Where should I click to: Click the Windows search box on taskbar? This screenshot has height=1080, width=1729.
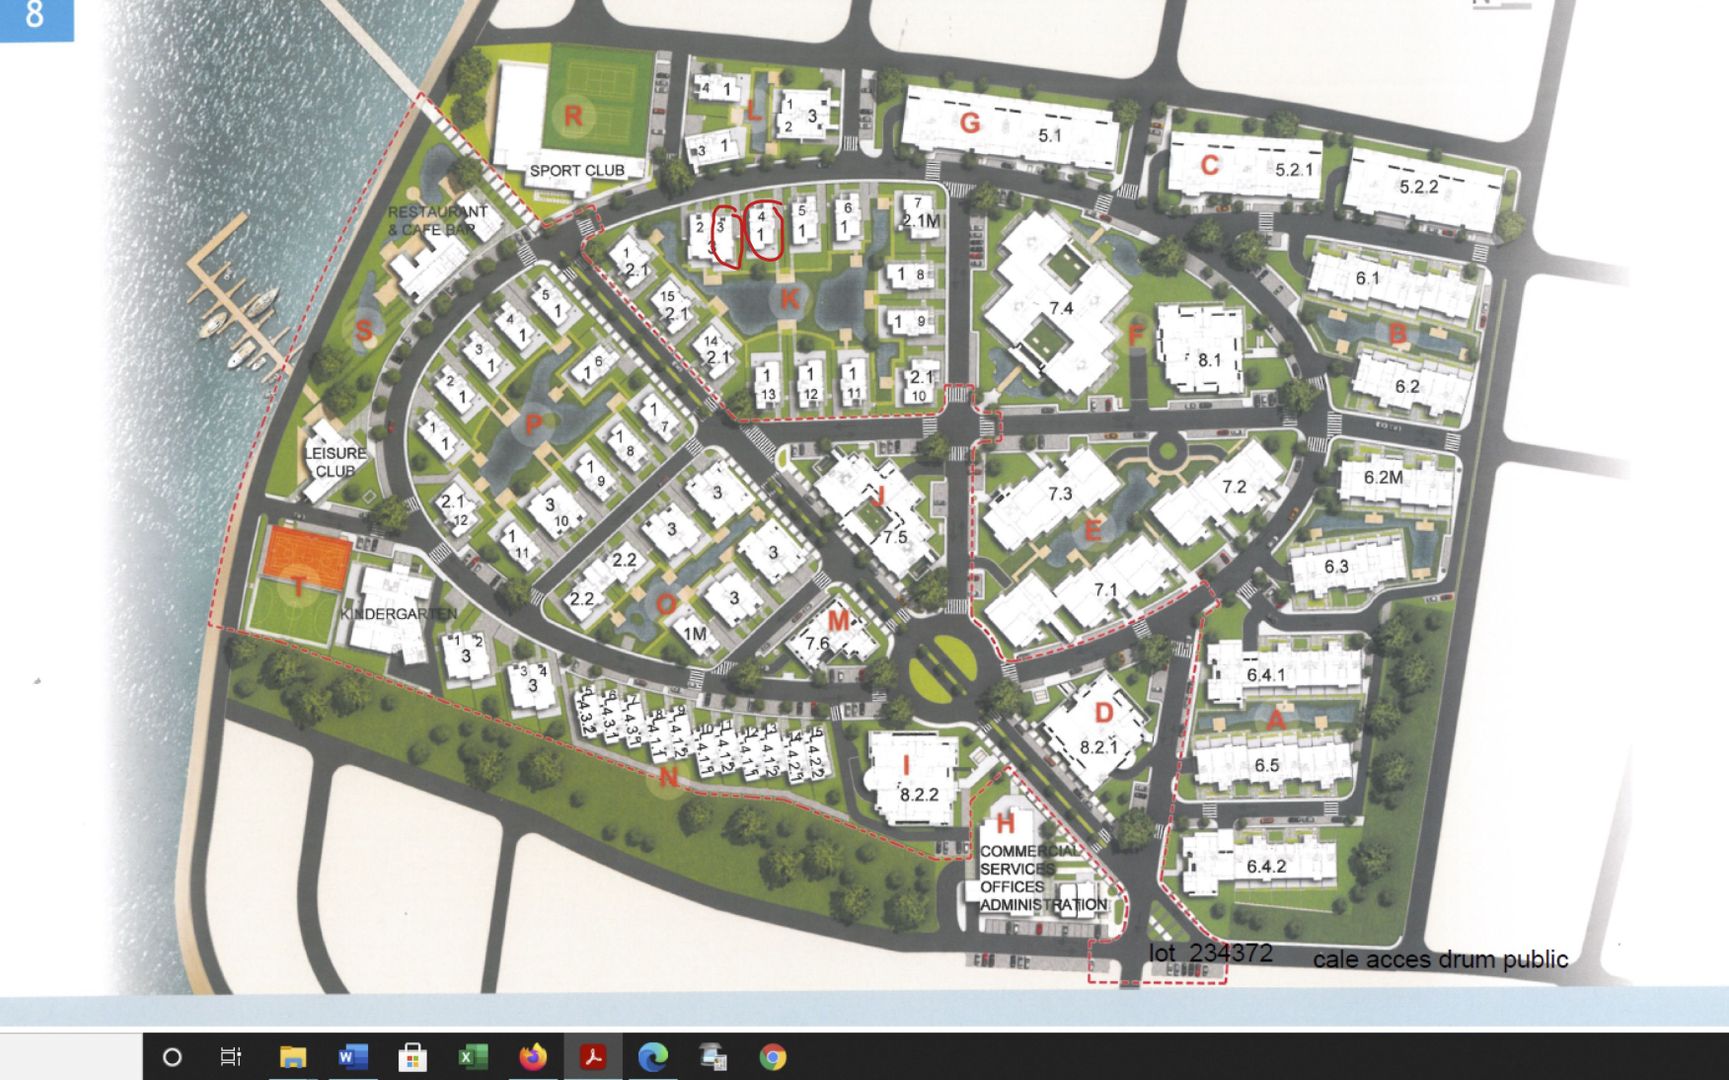pos(70,1057)
